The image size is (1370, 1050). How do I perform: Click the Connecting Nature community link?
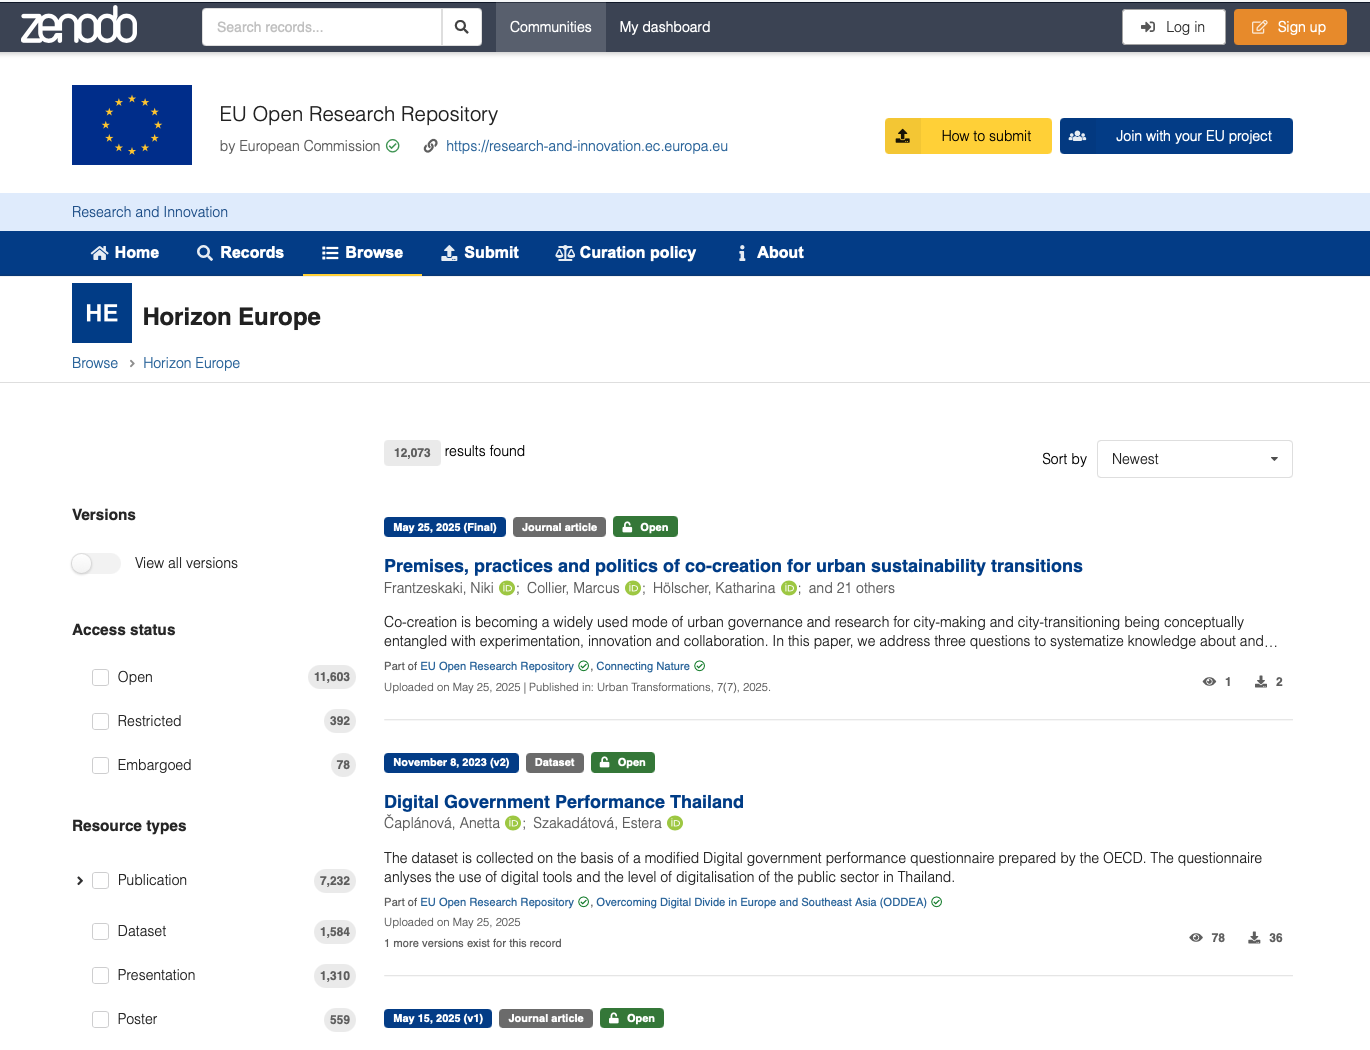643,666
